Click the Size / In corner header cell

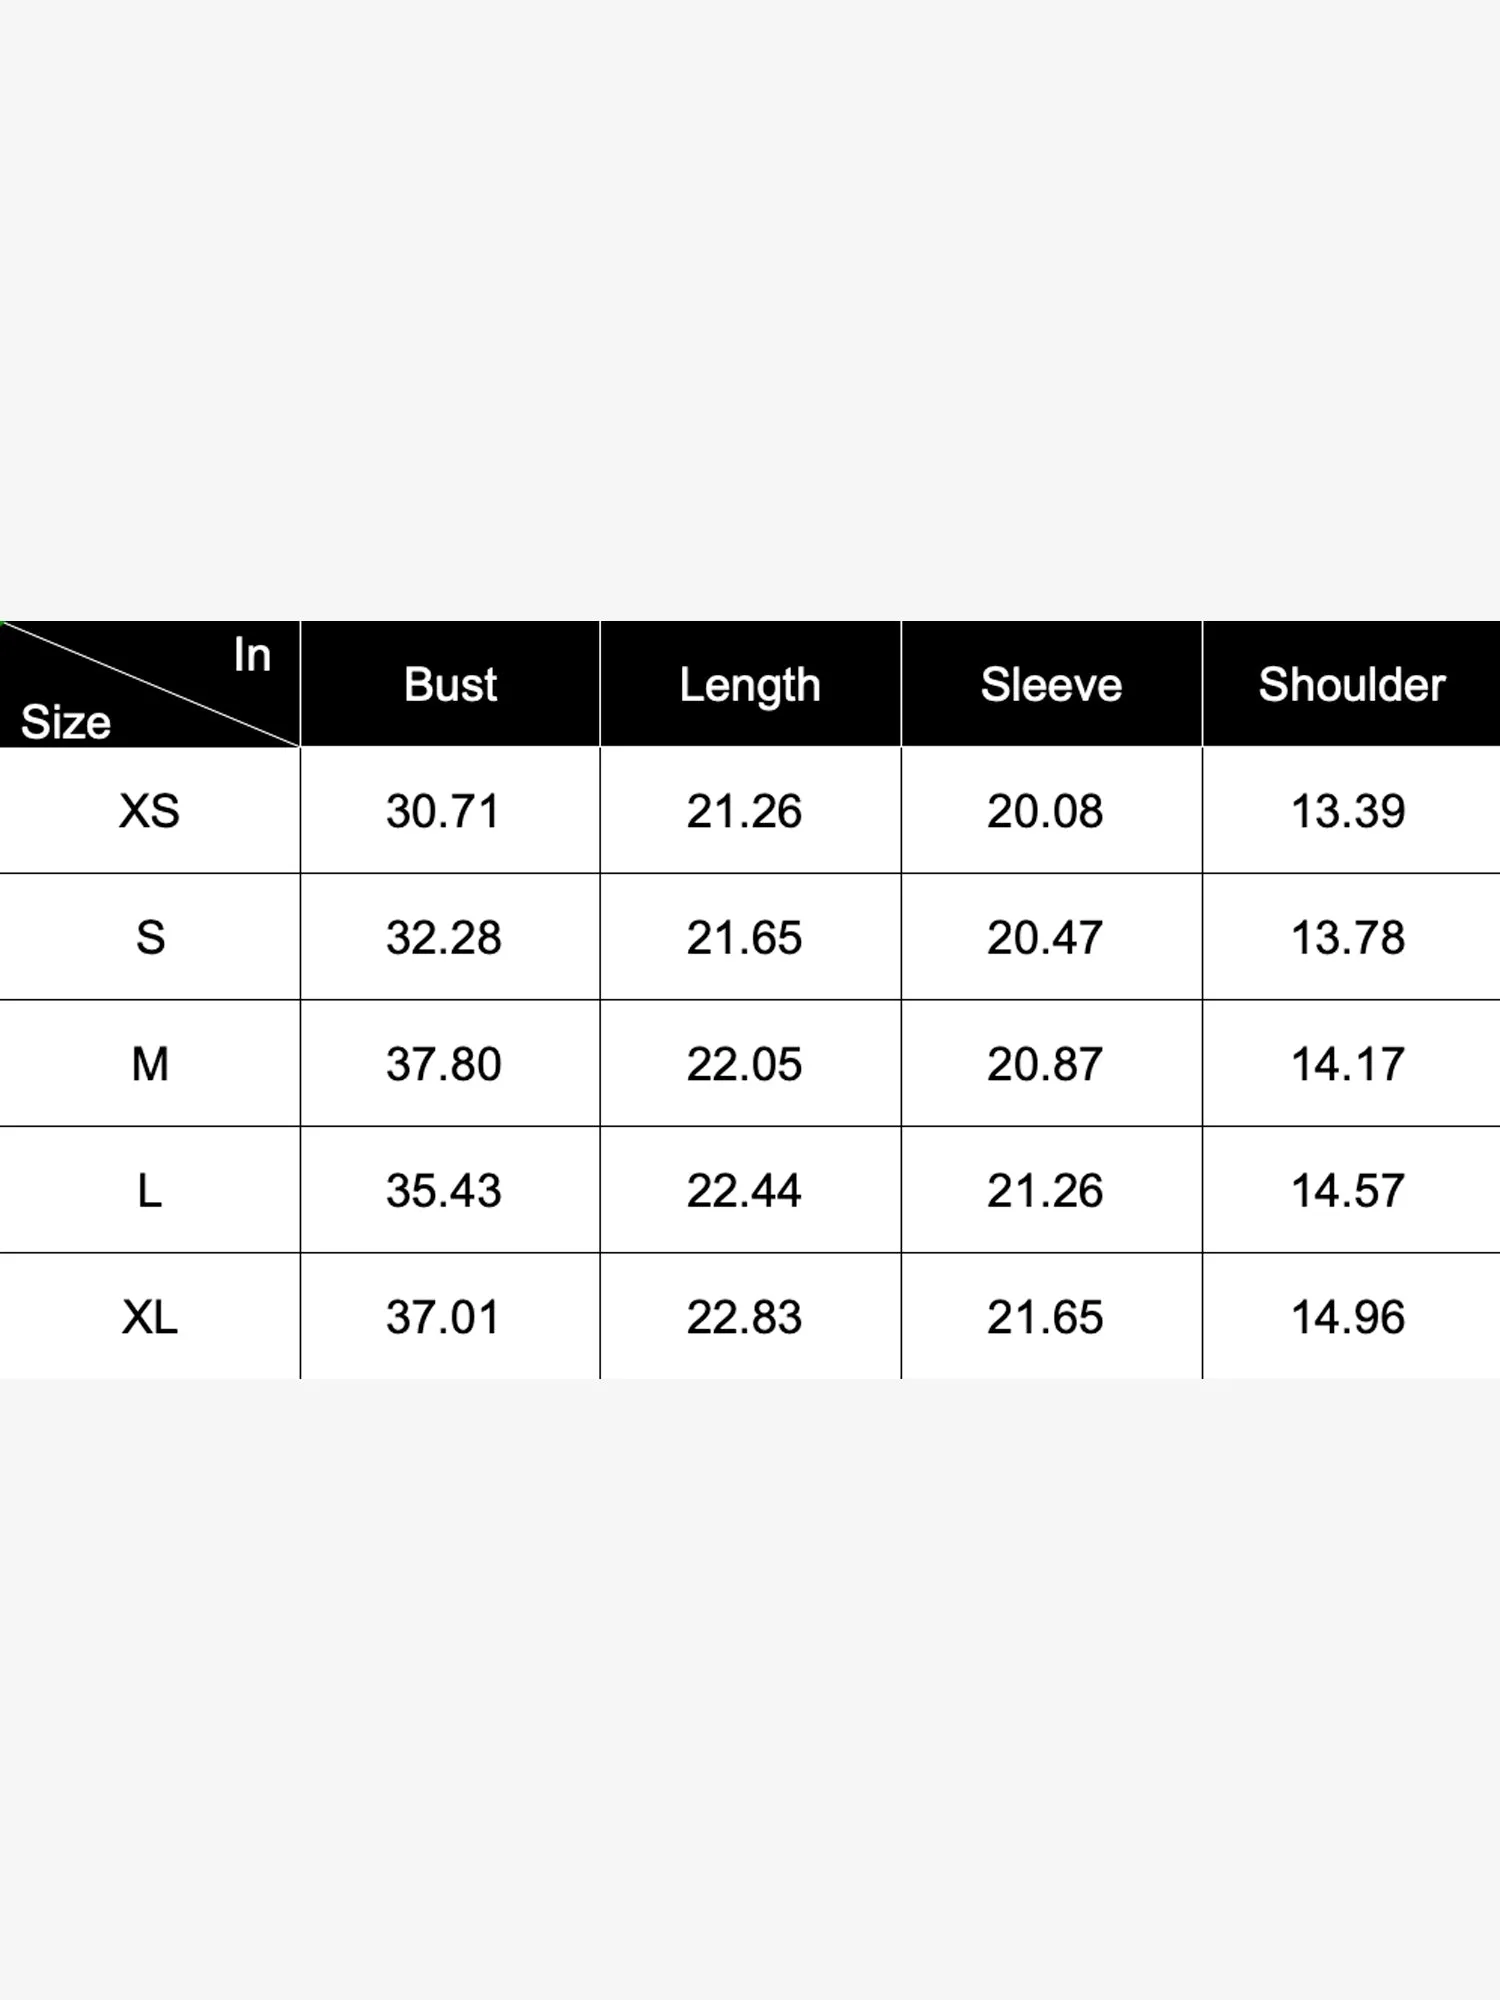(150, 684)
